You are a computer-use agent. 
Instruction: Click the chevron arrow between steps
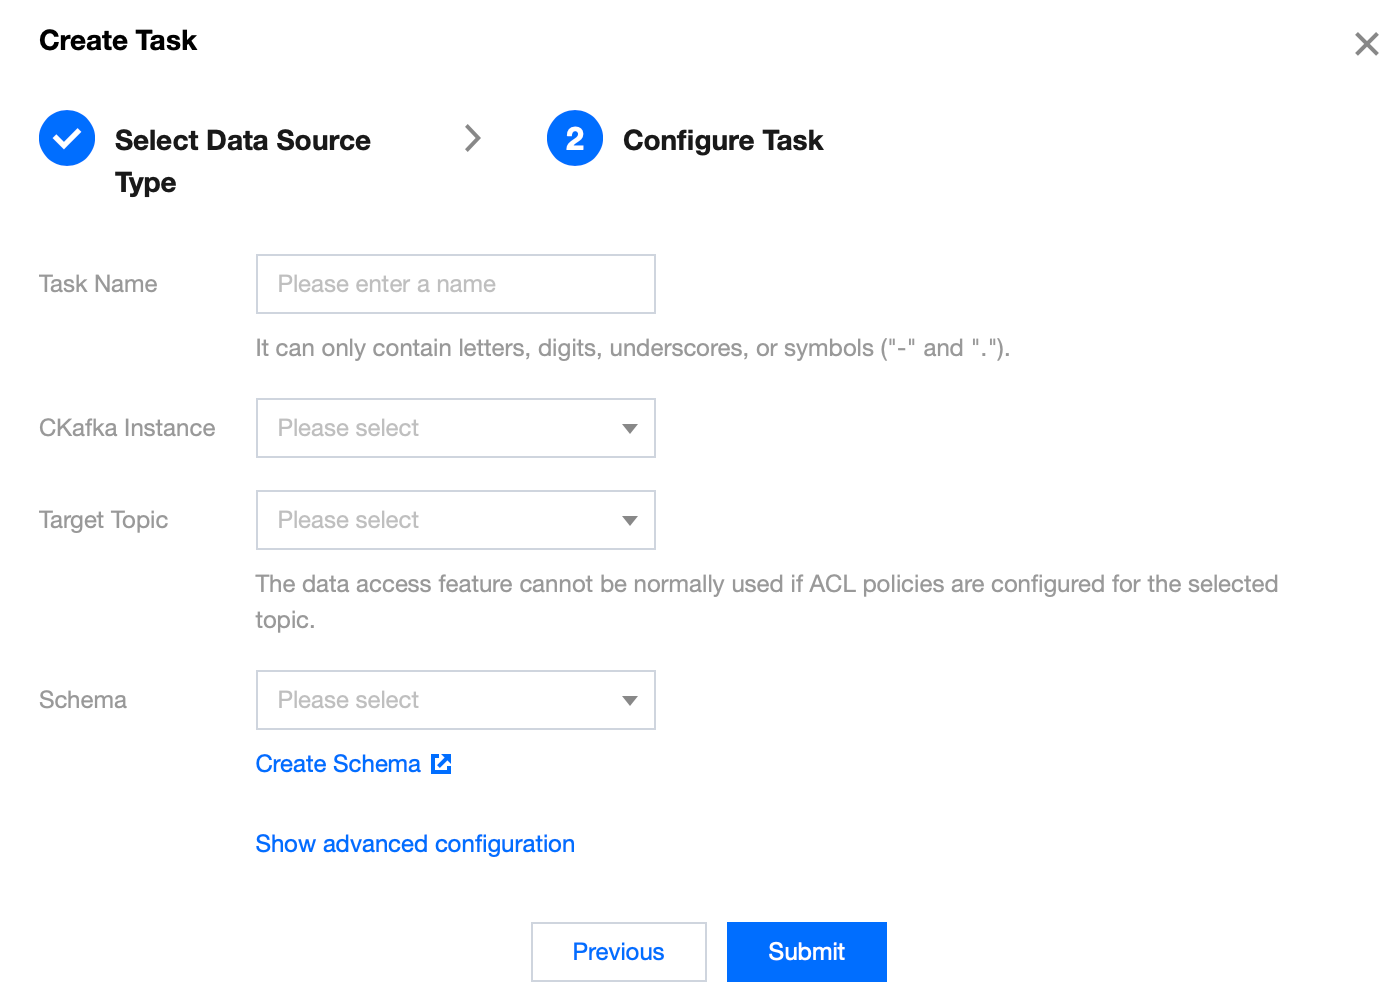tap(473, 138)
